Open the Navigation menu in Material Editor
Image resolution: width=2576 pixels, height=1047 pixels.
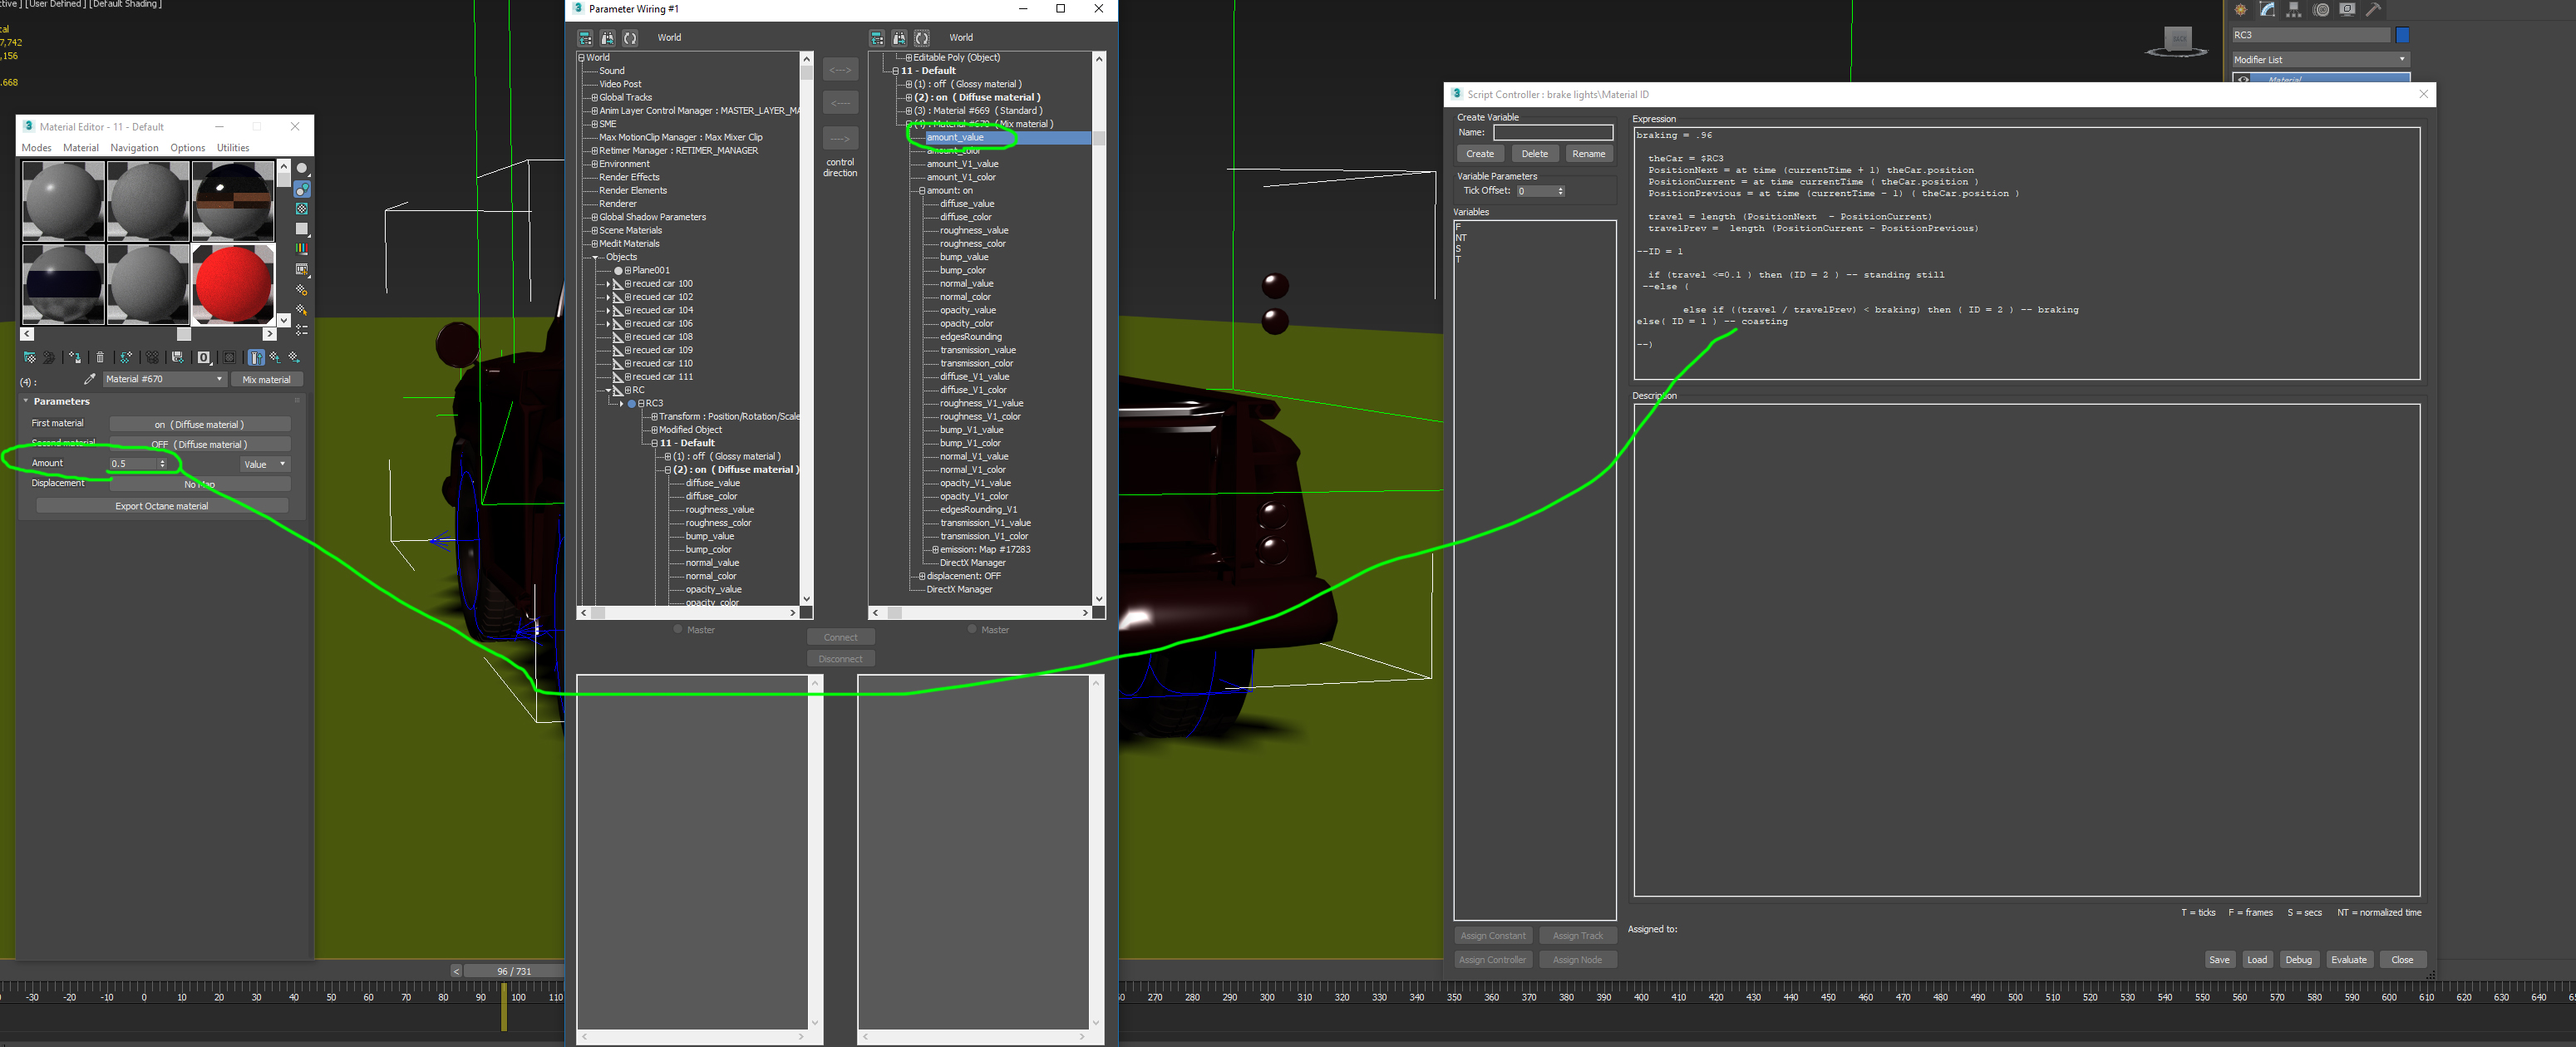point(134,148)
